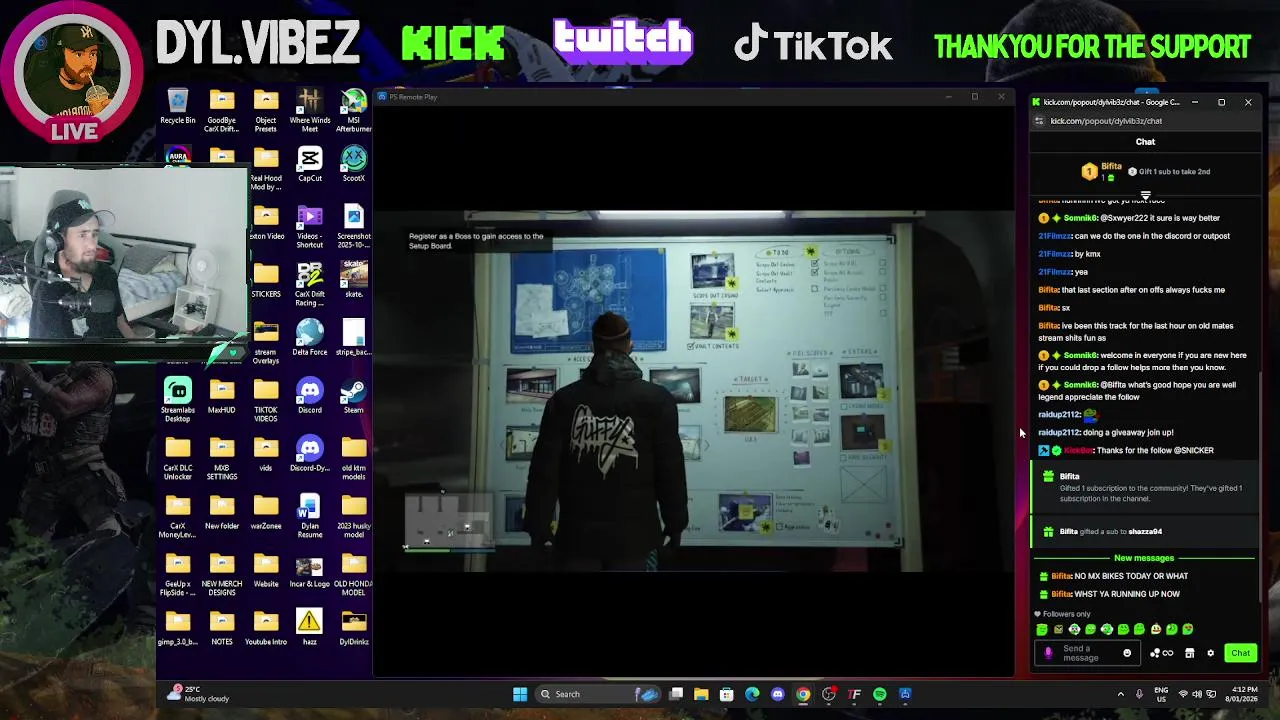Click the kick.com popout chat address bar
This screenshot has width=1280, height=720.
click(1145, 121)
